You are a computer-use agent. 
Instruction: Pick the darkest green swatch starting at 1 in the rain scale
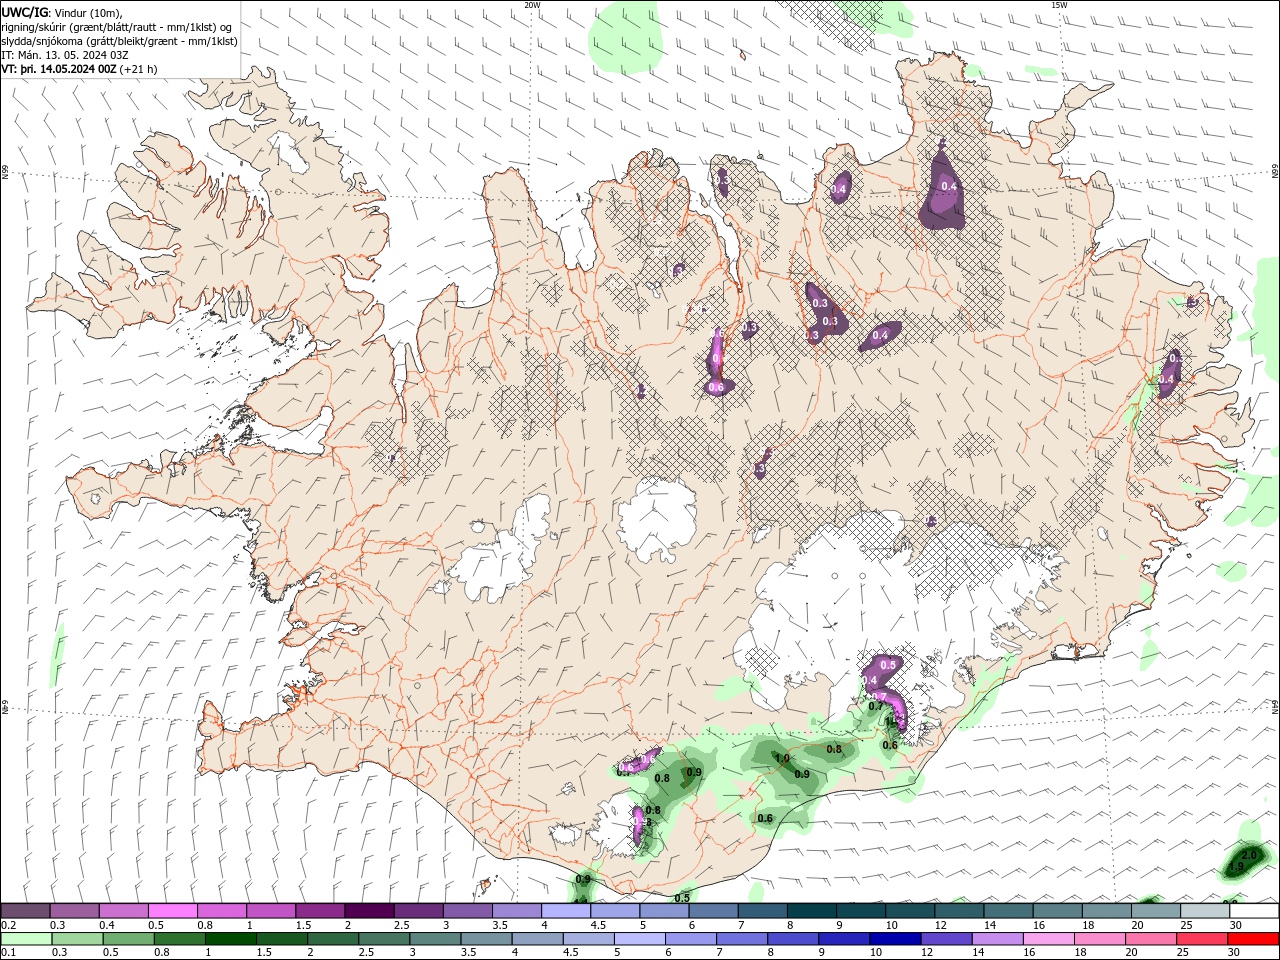[230, 939]
